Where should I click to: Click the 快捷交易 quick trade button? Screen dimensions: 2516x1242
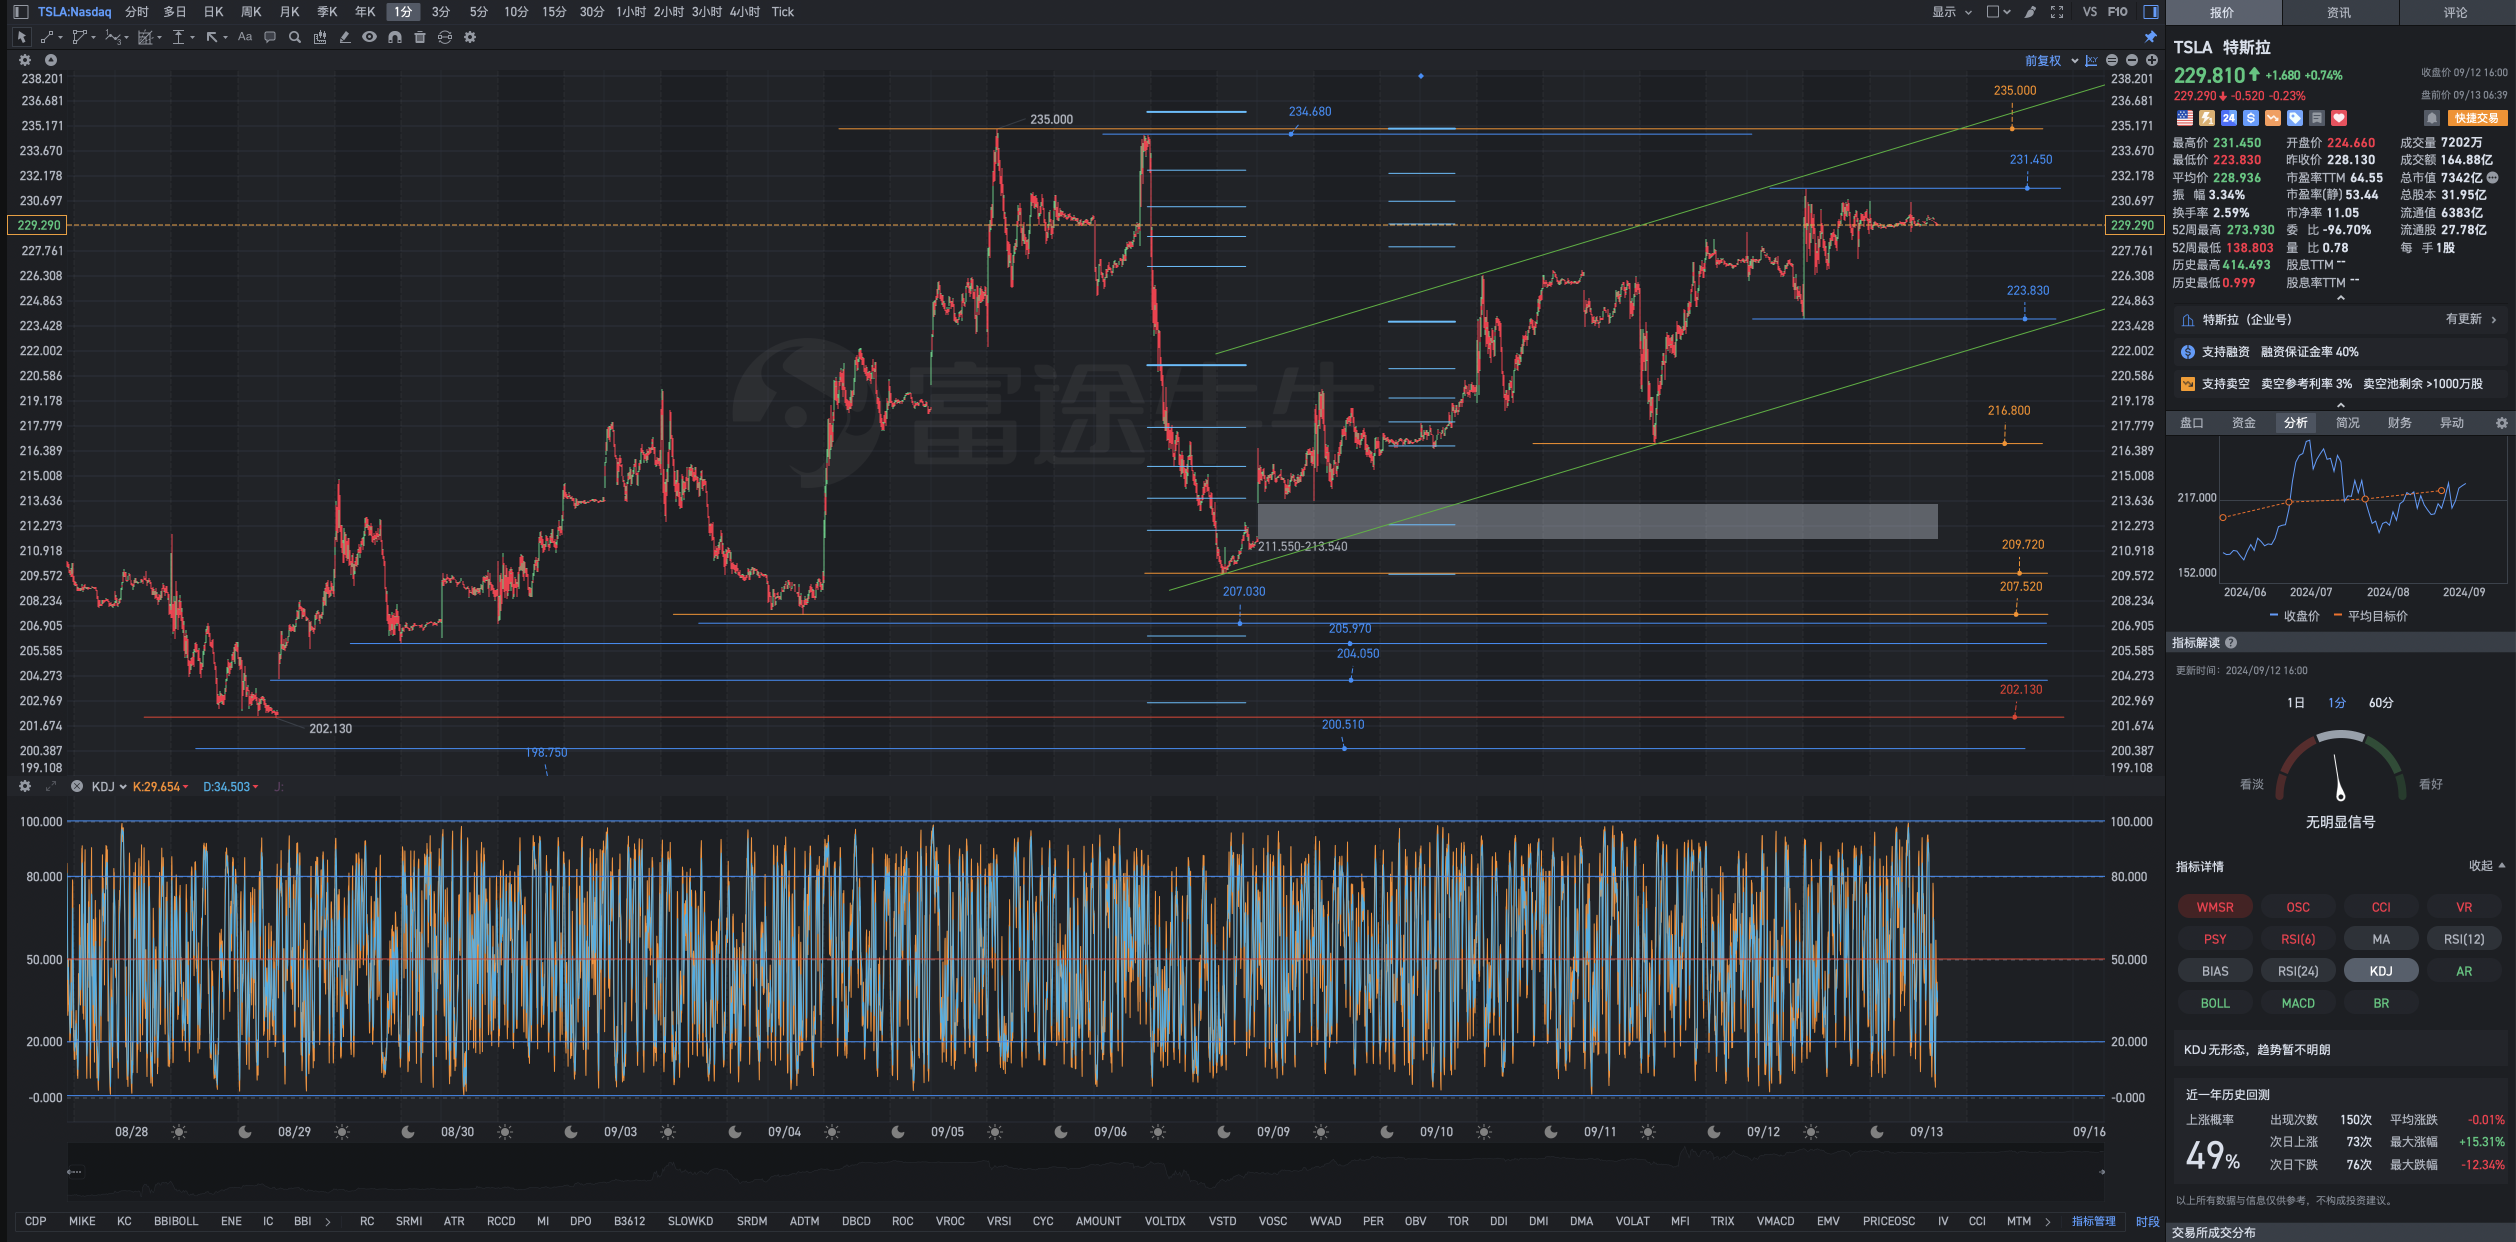click(x=2477, y=118)
